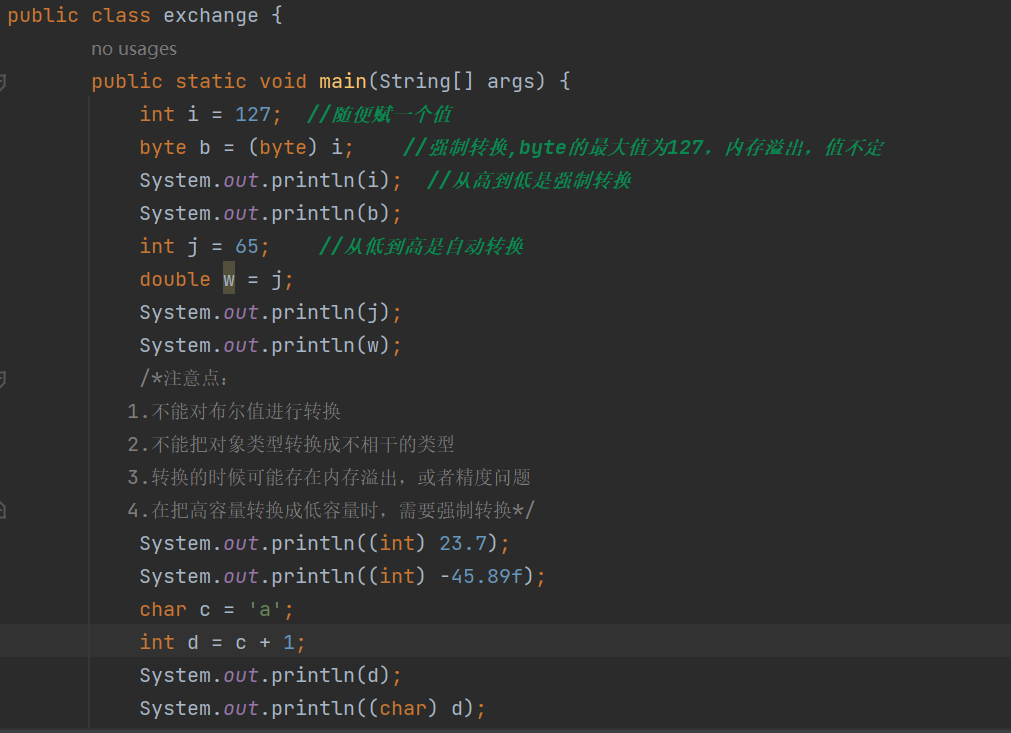Click the method name 'main'
The height and width of the screenshot is (733, 1011).
(x=343, y=81)
